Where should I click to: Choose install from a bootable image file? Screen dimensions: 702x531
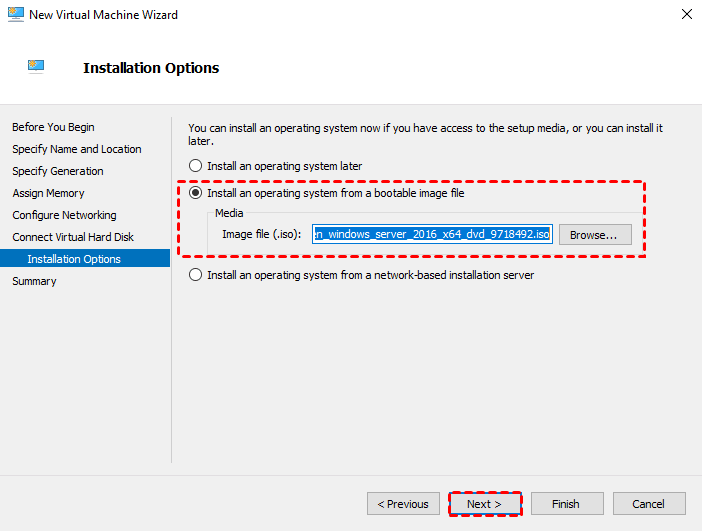[x=196, y=193]
